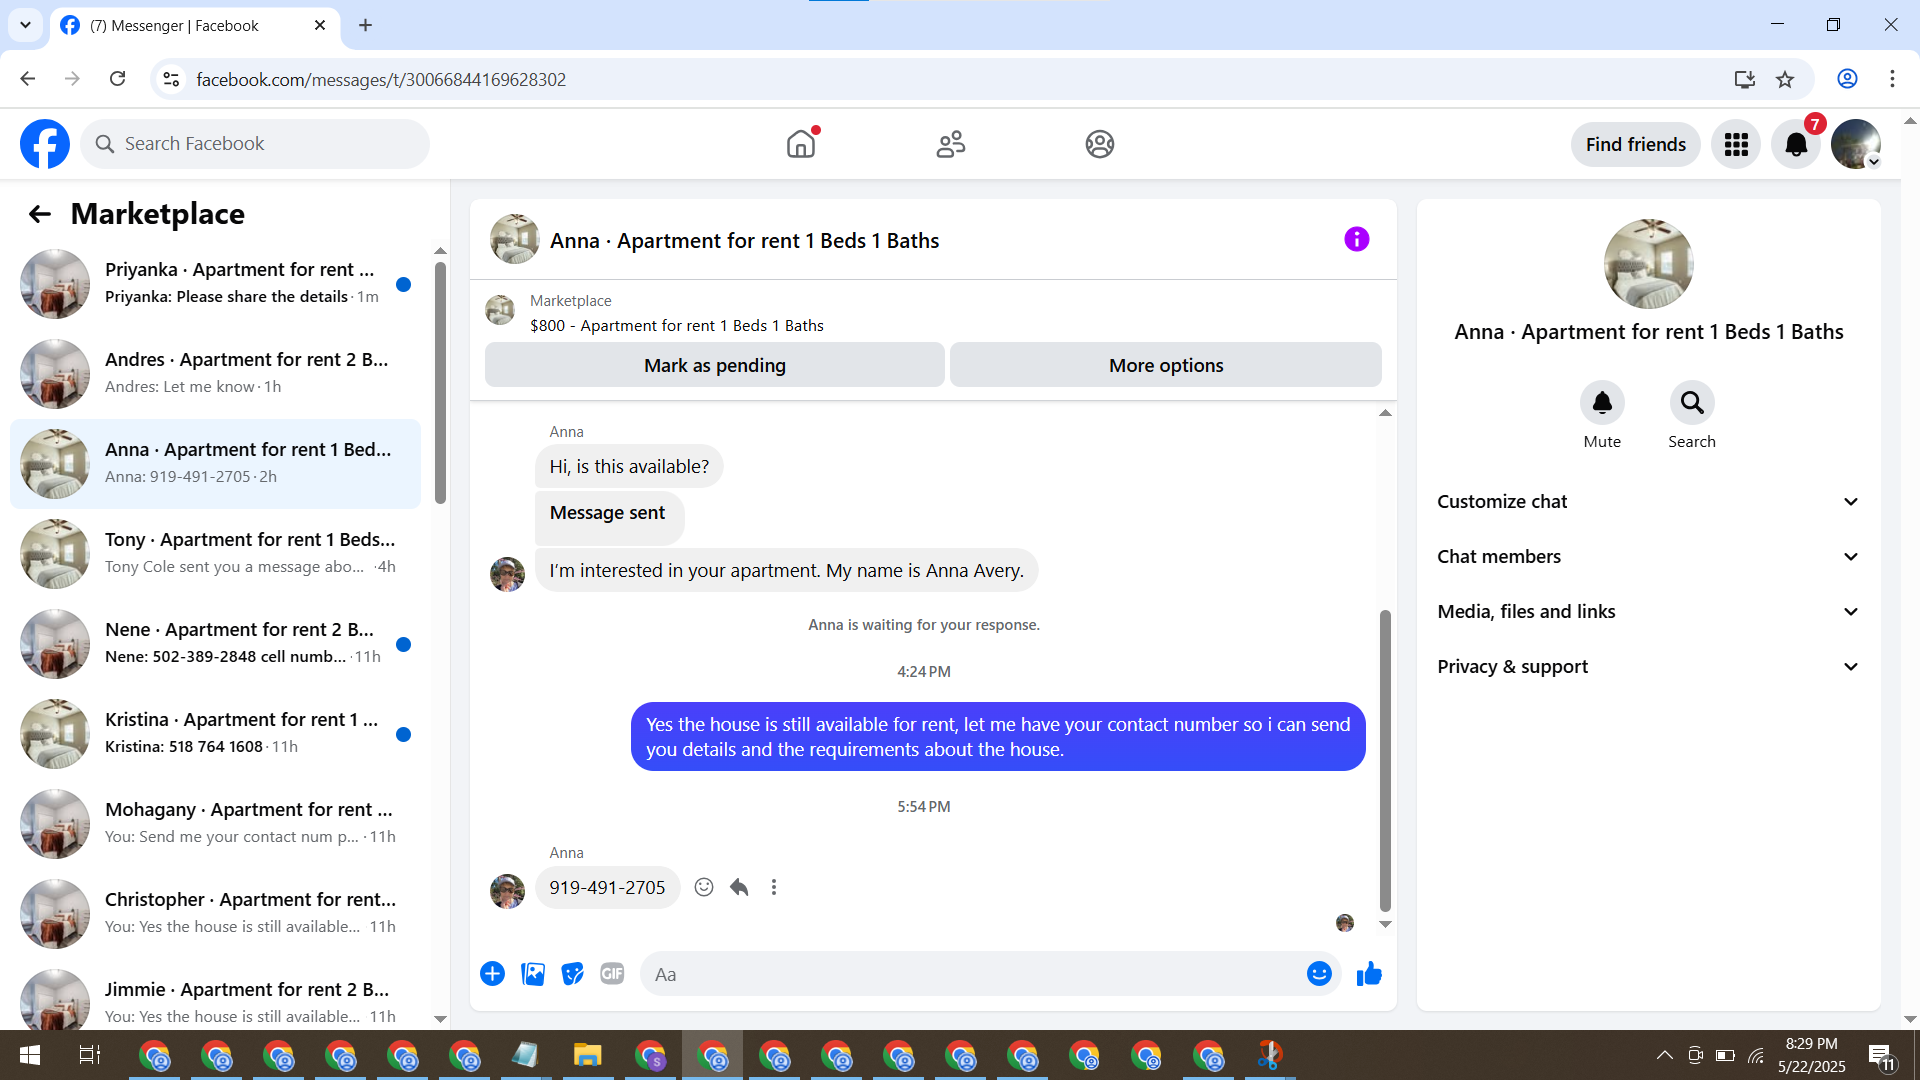The height and width of the screenshot is (1080, 1920).
Task: Focus the Search Facebook field
Action: pyautogui.click(x=255, y=144)
